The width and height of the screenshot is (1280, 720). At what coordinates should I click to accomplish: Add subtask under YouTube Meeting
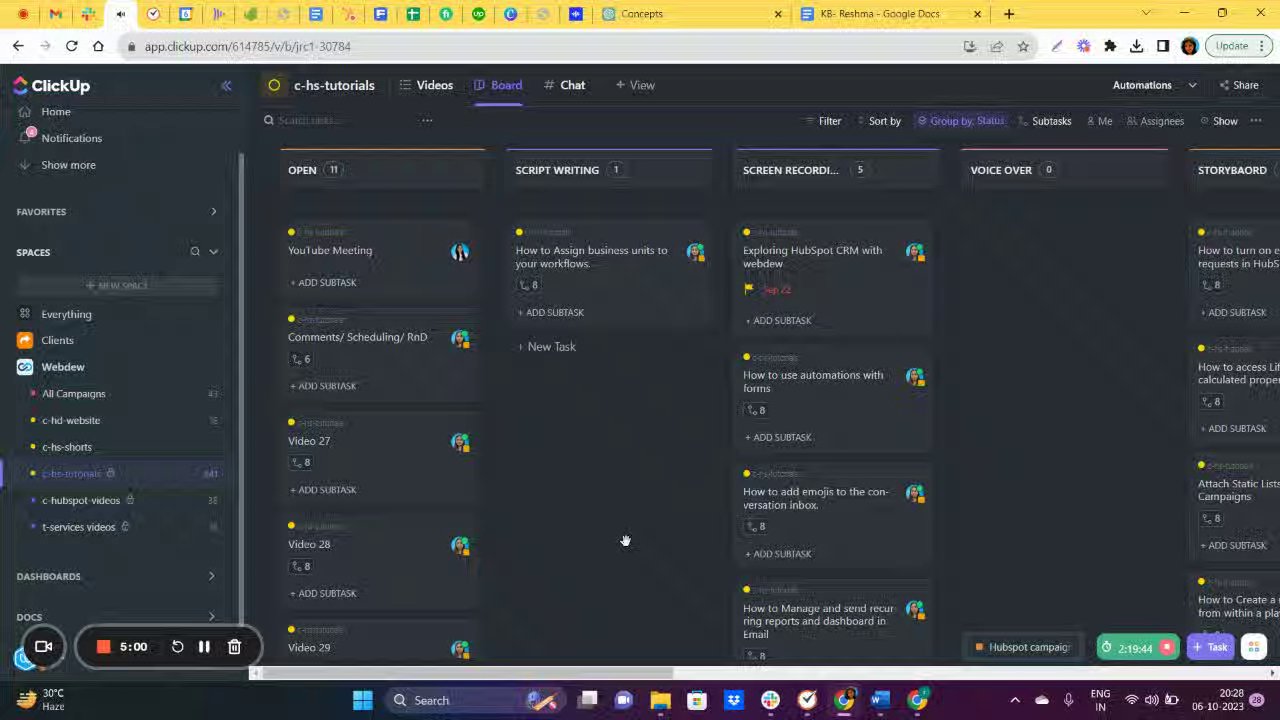[x=323, y=283]
